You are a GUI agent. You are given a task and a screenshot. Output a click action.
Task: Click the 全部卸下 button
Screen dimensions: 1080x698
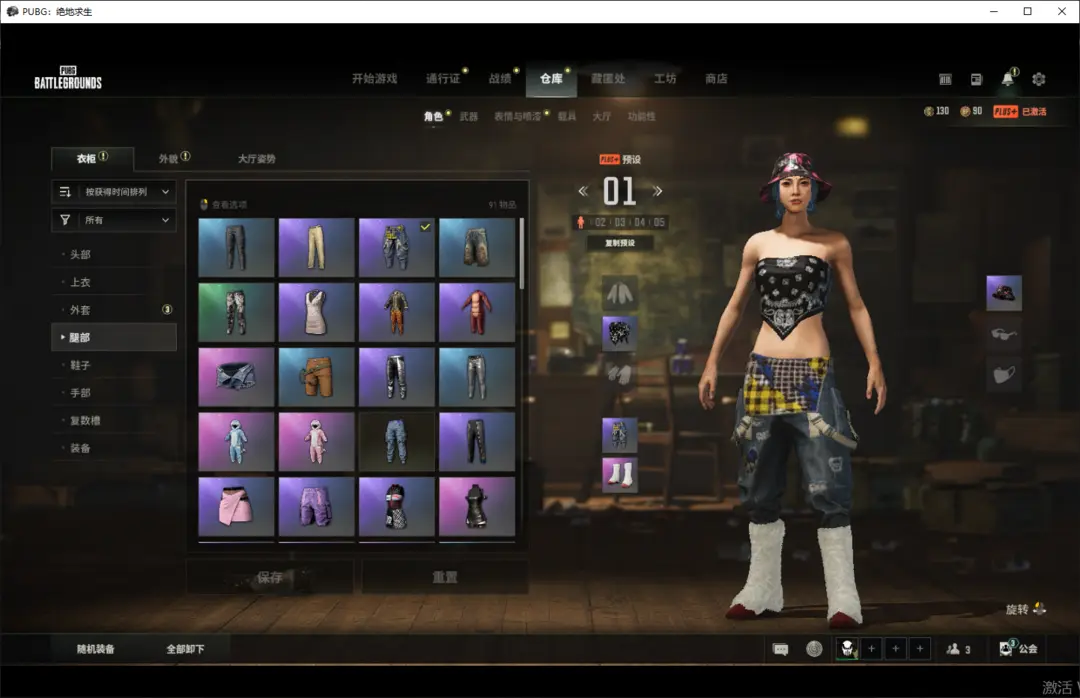[x=185, y=649]
